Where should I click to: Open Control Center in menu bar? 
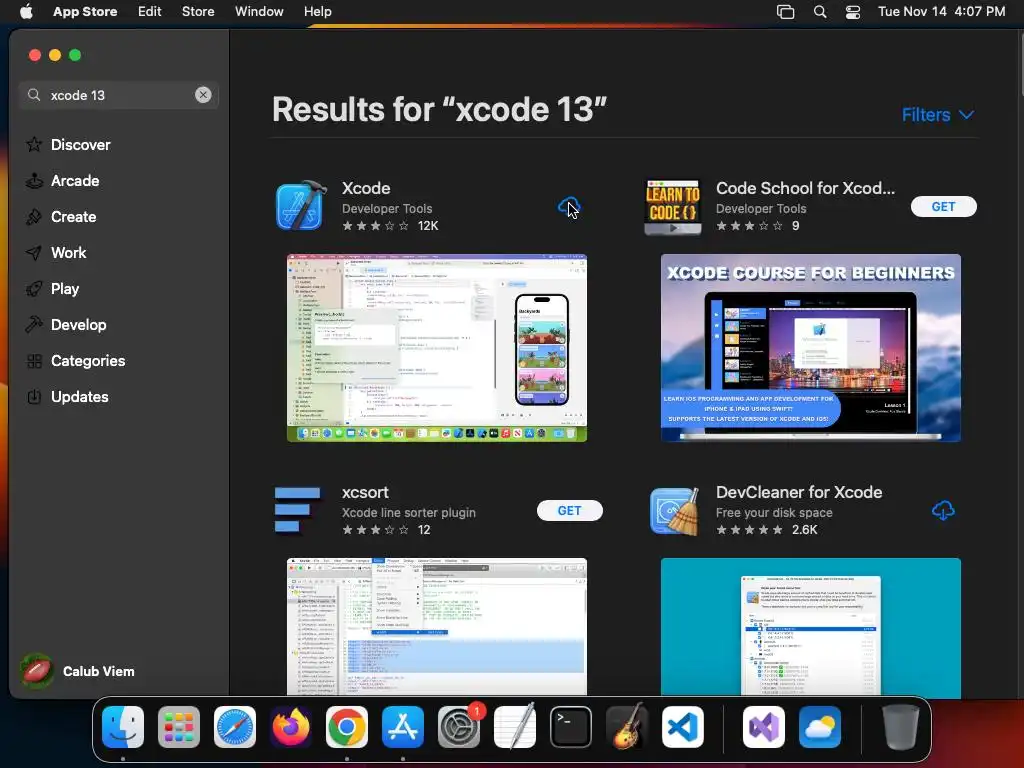pos(853,12)
